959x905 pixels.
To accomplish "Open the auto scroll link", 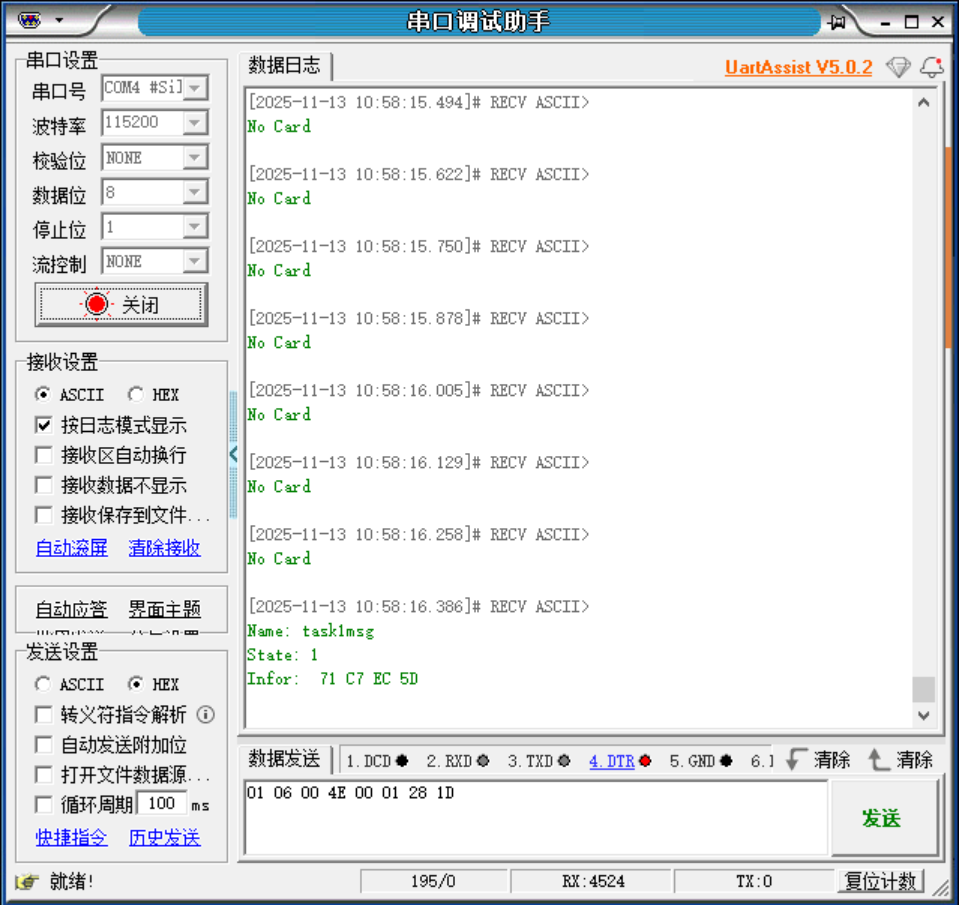I will (x=72, y=547).
